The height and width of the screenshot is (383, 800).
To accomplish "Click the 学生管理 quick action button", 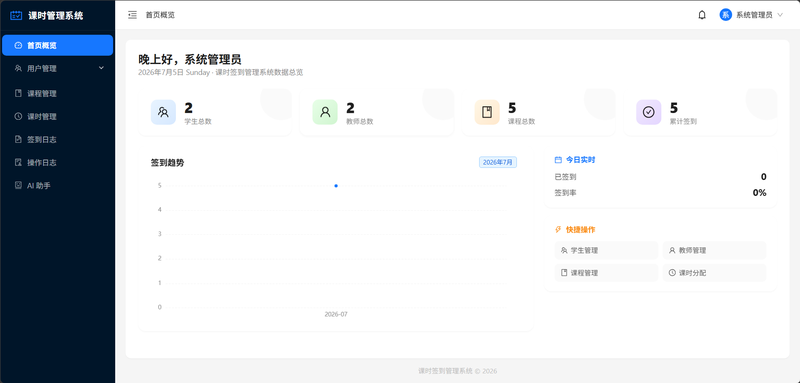I will click(x=606, y=250).
